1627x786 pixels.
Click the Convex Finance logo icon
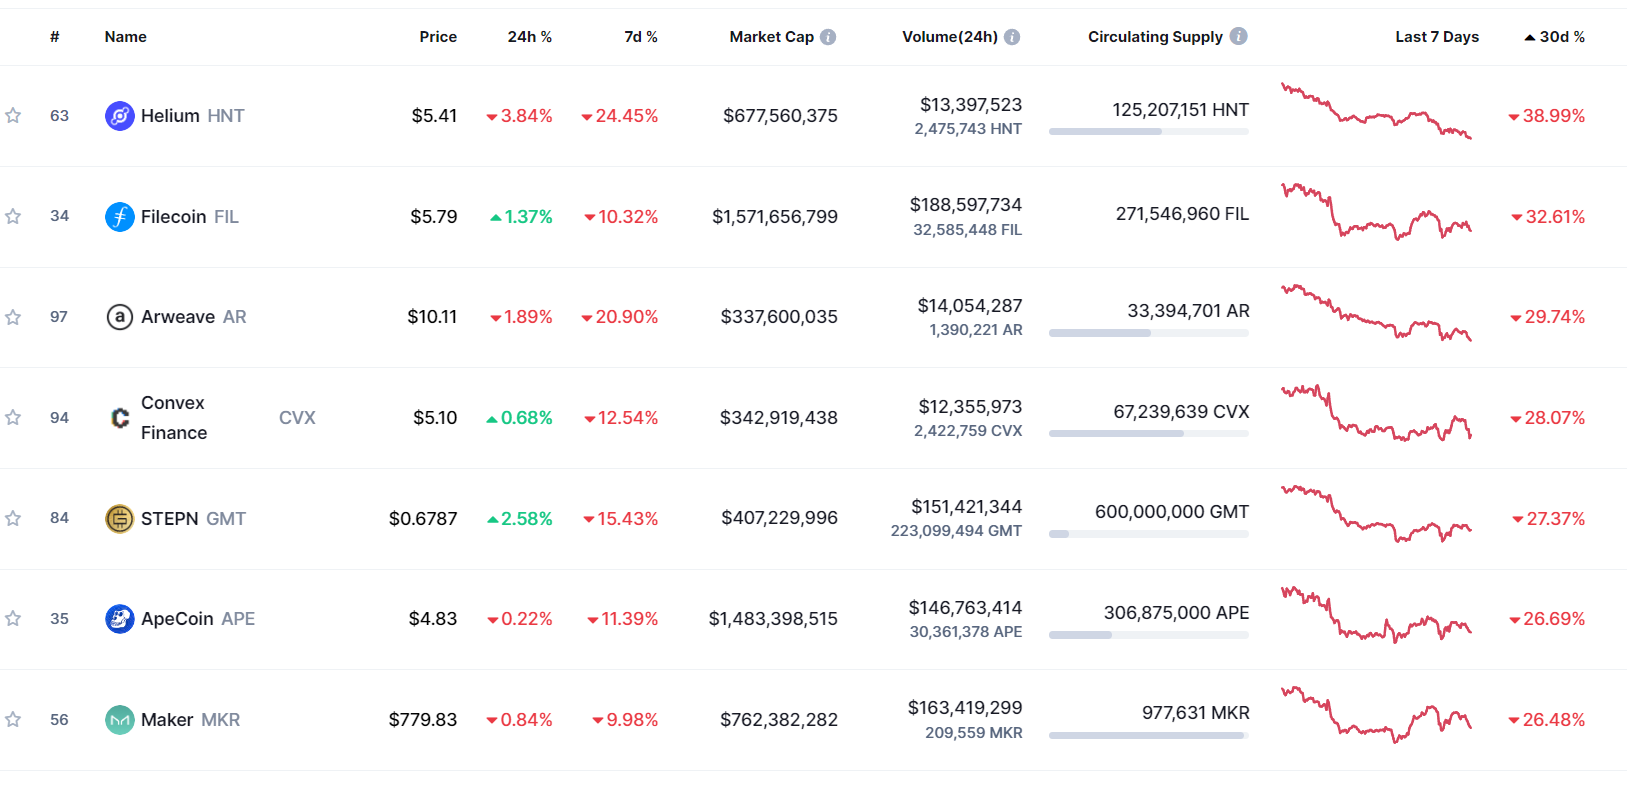(x=119, y=418)
